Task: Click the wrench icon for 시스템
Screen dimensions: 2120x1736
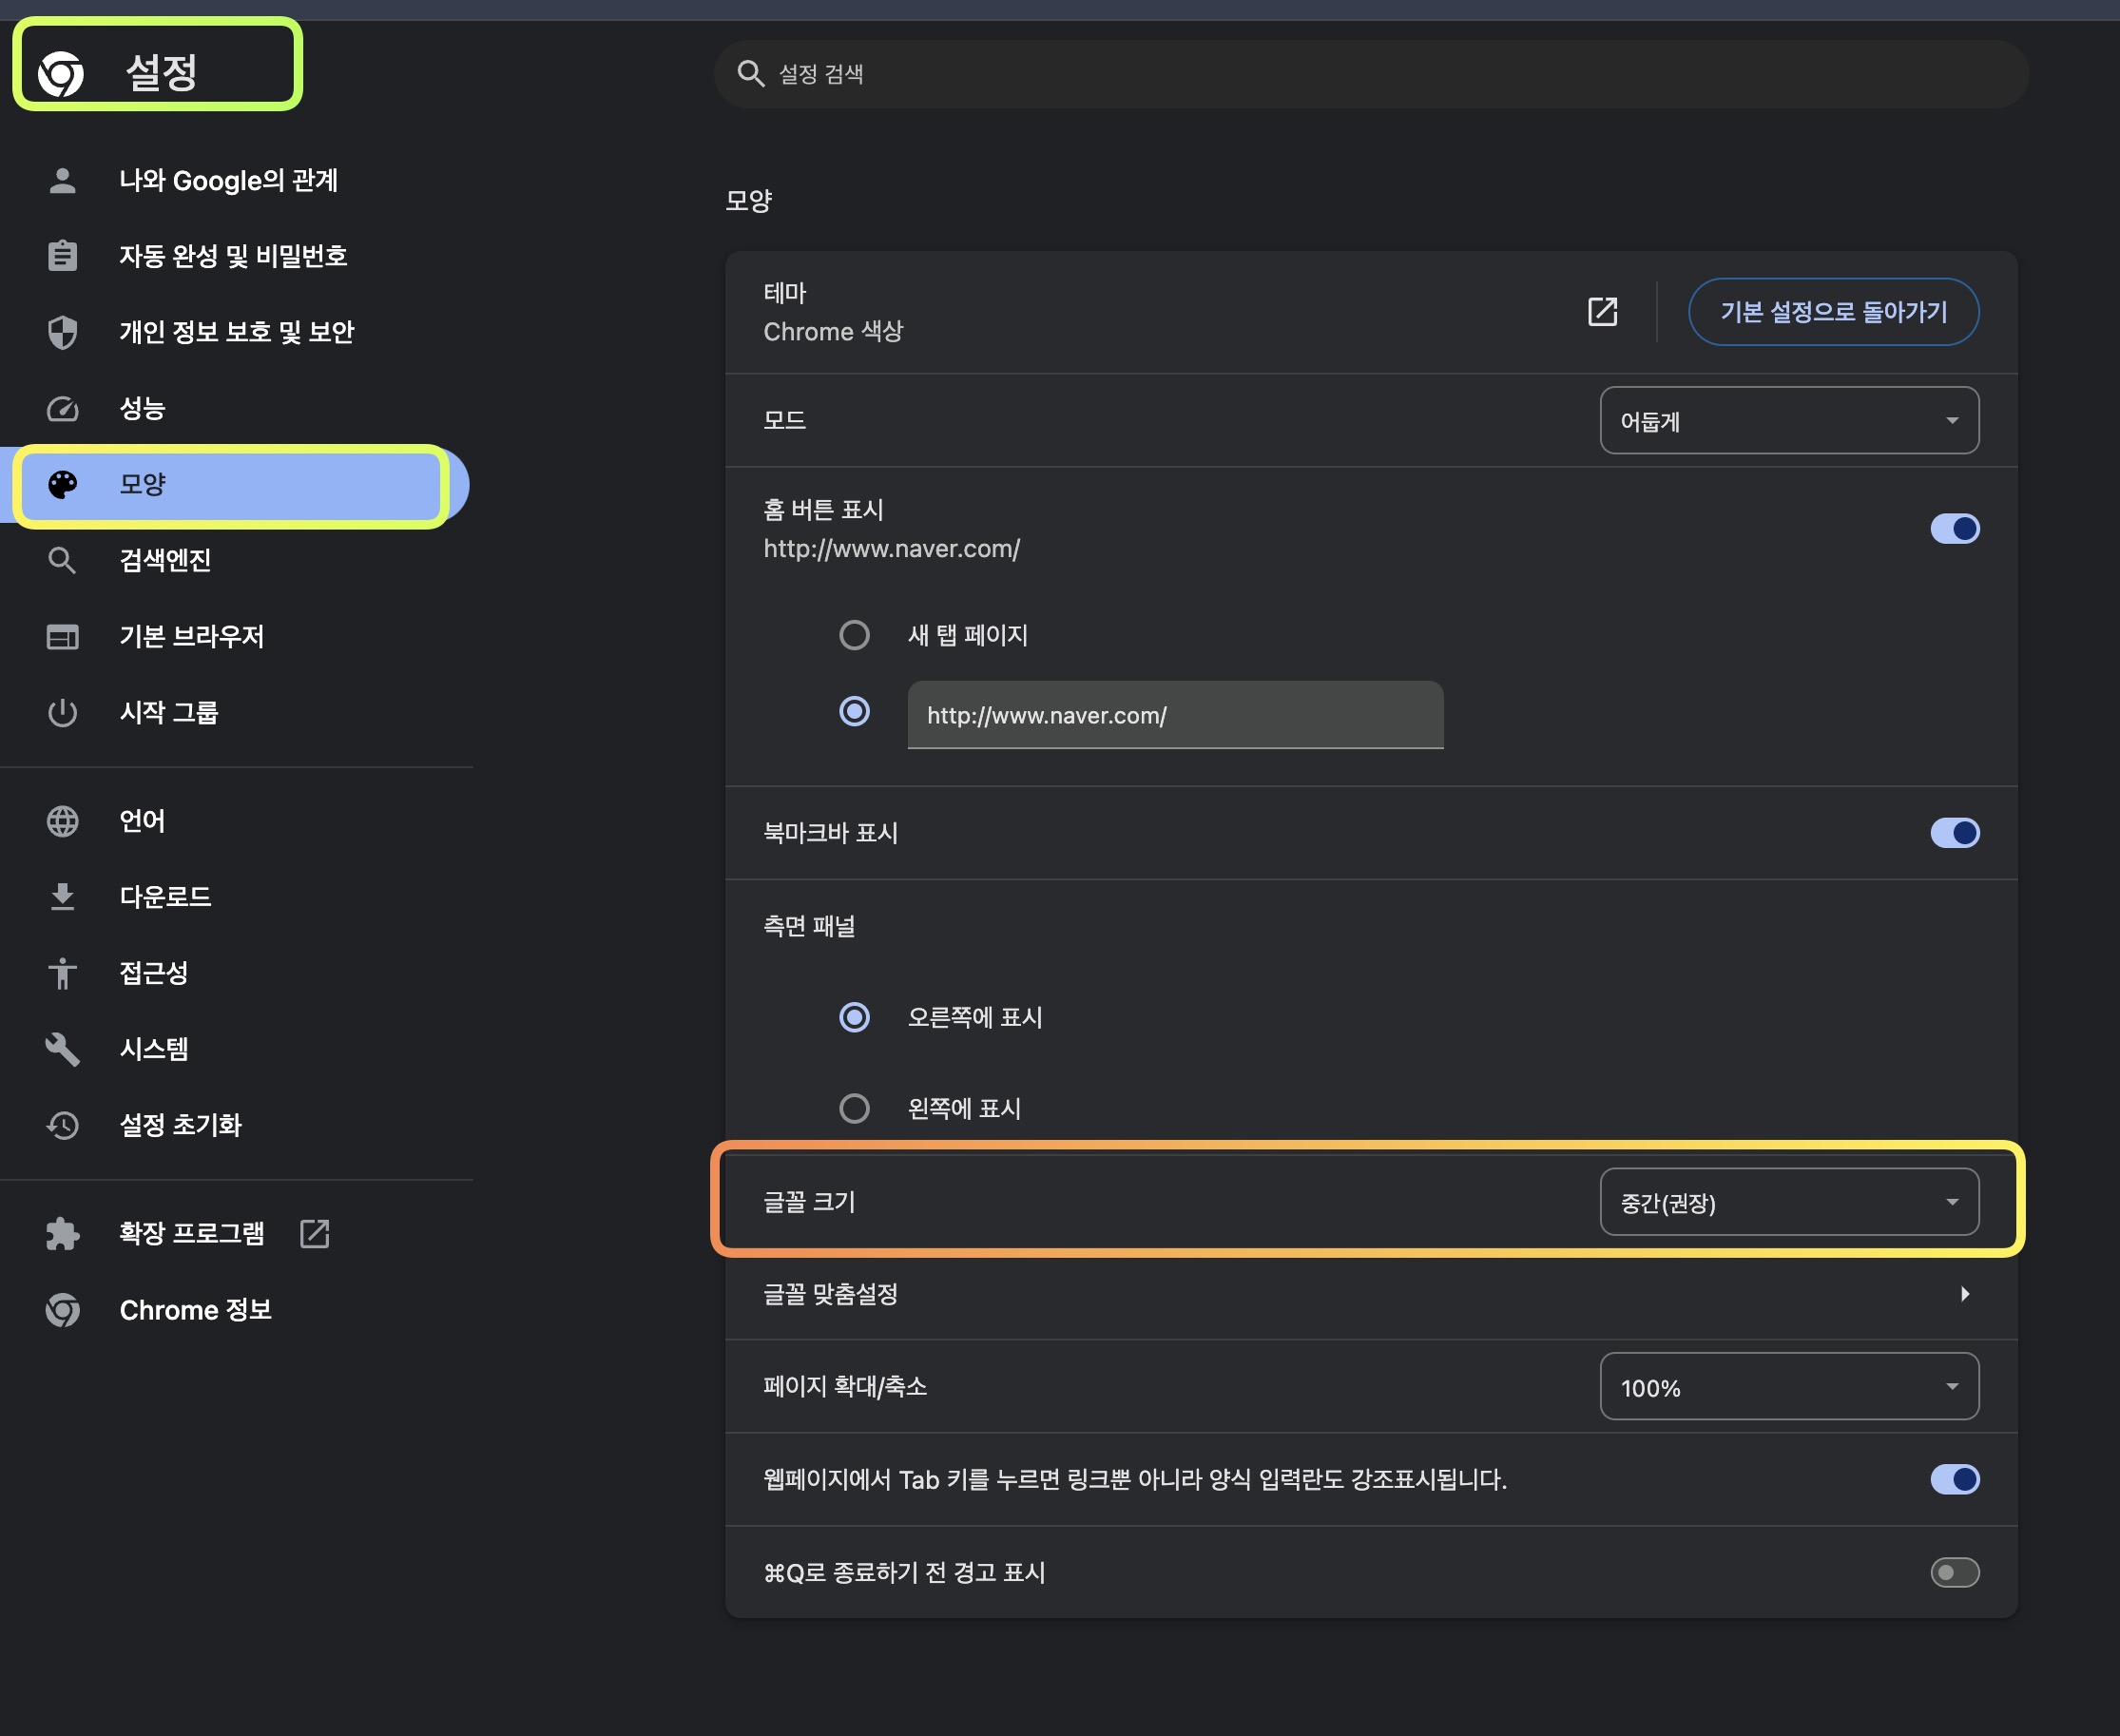Action: 62,1049
